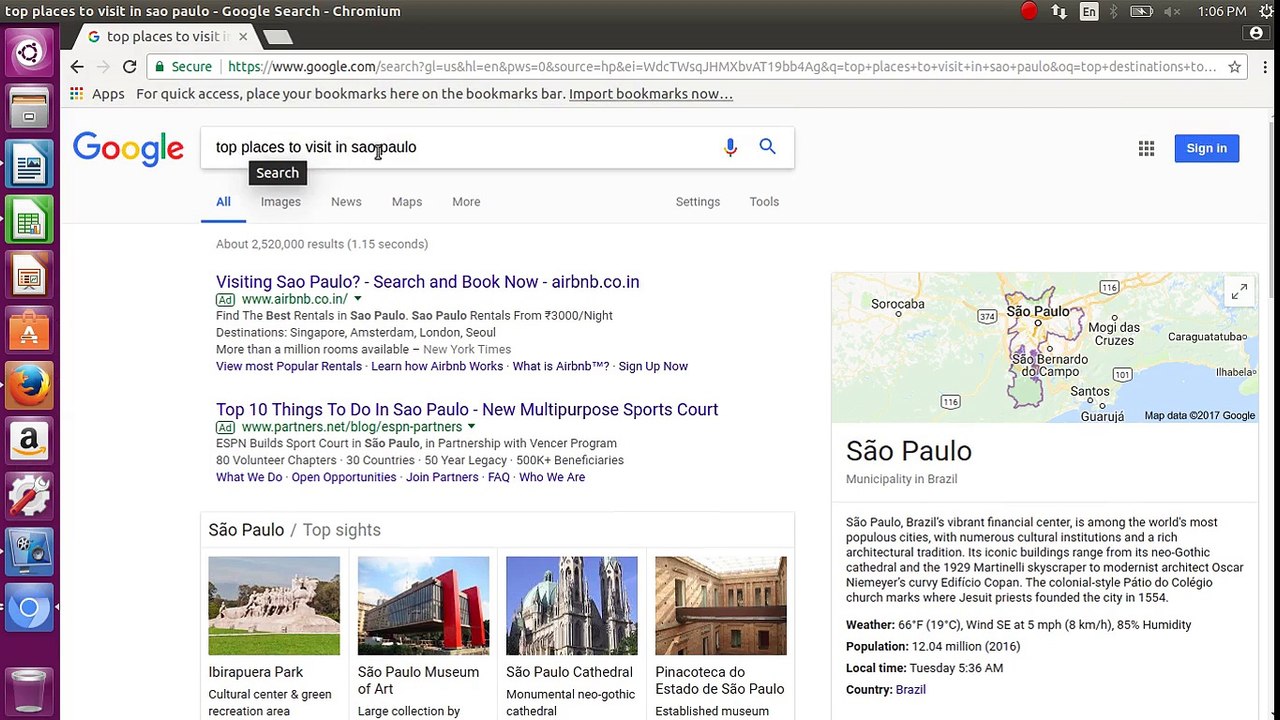Screen dimensions: 1280x720
Task: Switch to the News results tab
Action: coord(346,202)
